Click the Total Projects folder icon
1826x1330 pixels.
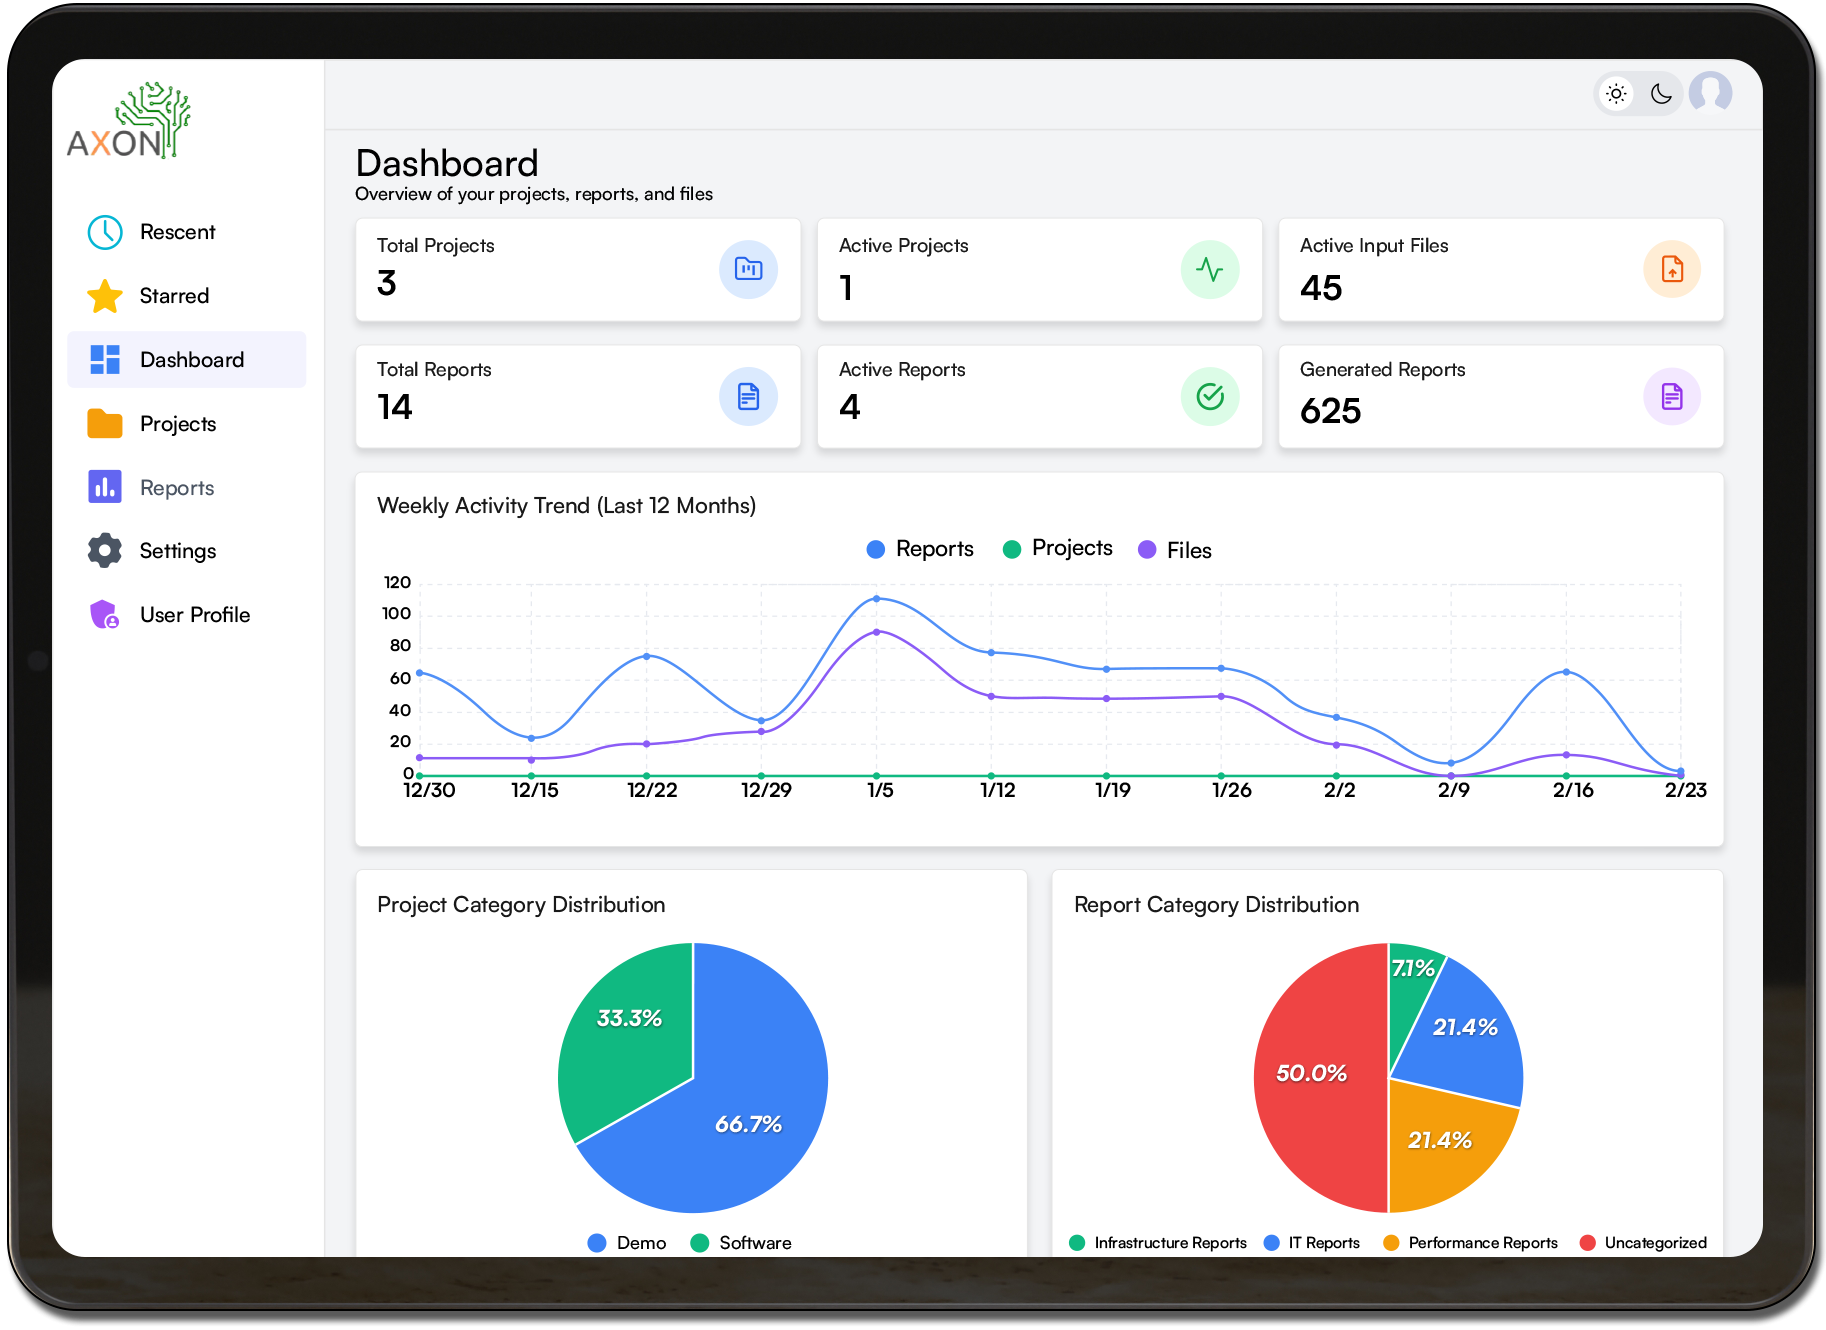tap(748, 269)
